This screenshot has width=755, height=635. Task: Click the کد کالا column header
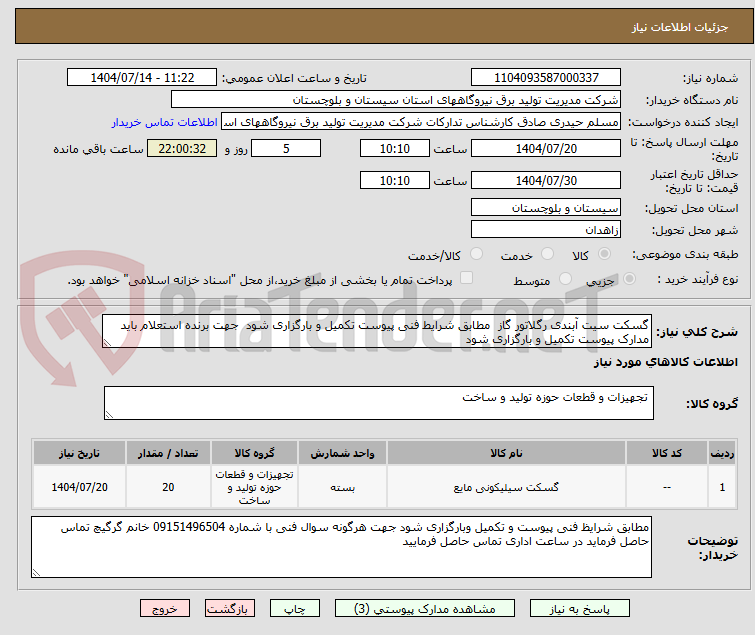pos(667,453)
